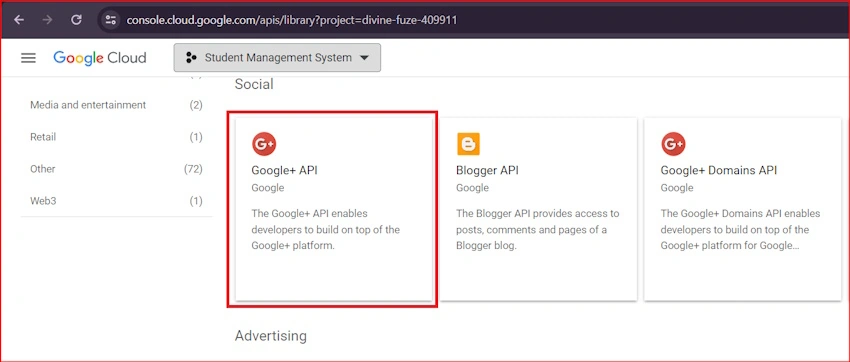Click the Google+ Domains API description text

(740, 230)
